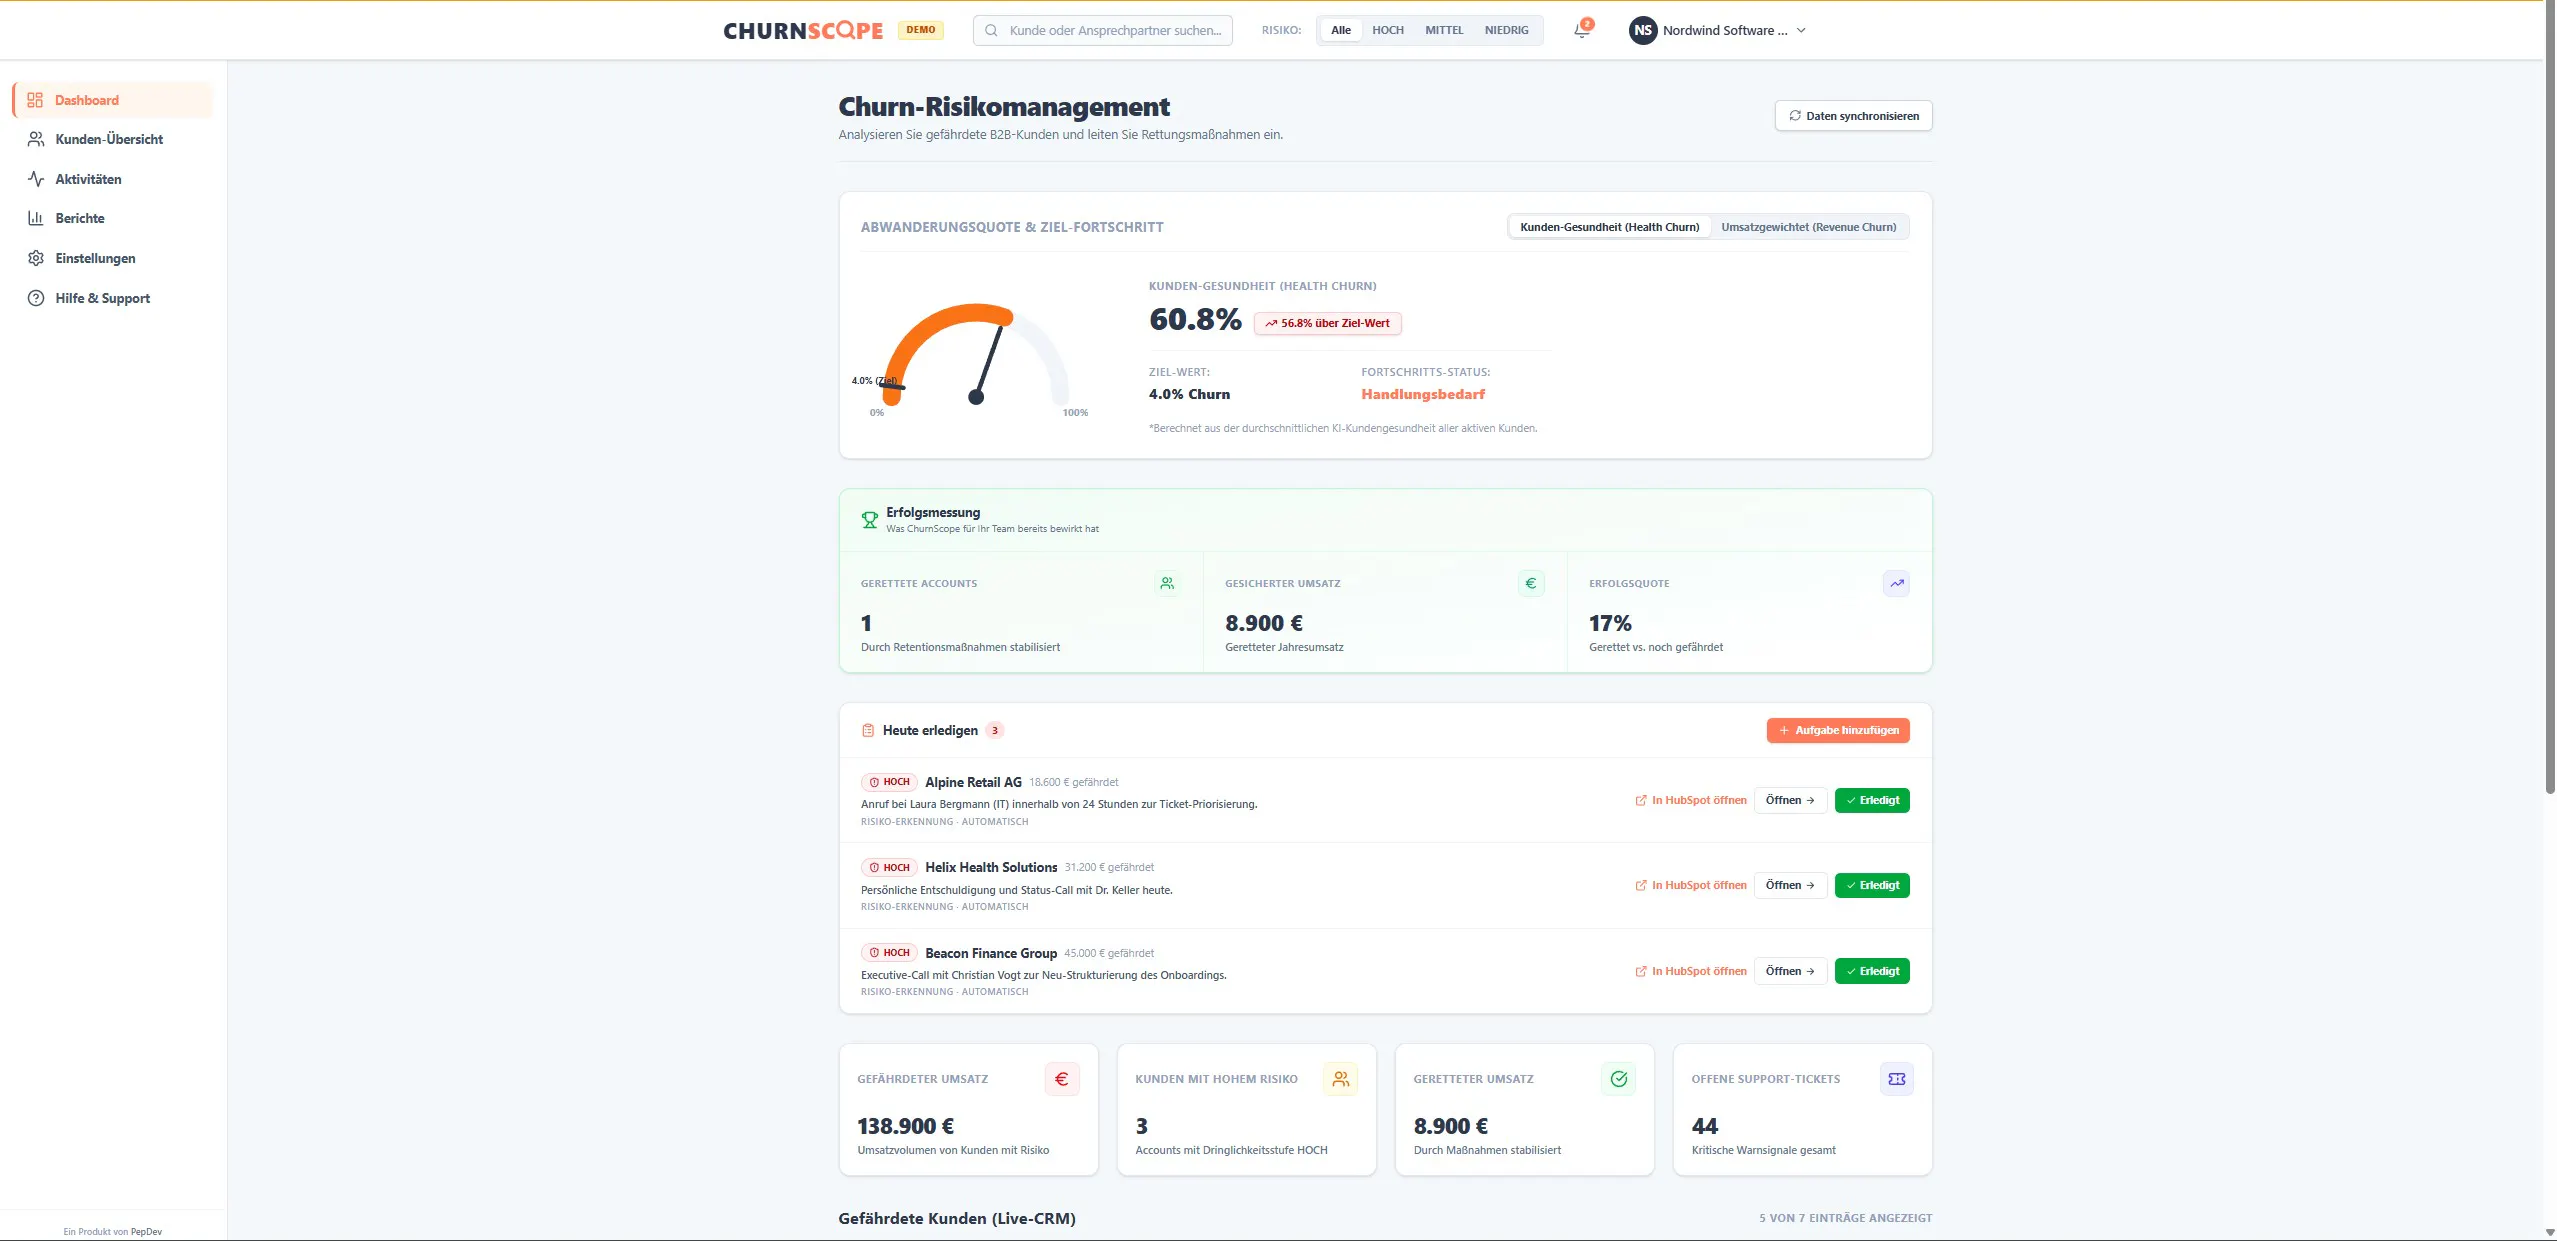This screenshot has width=2557, height=1241.
Task: Click Öffnen for Alpine Retail AG
Action: (1790, 800)
